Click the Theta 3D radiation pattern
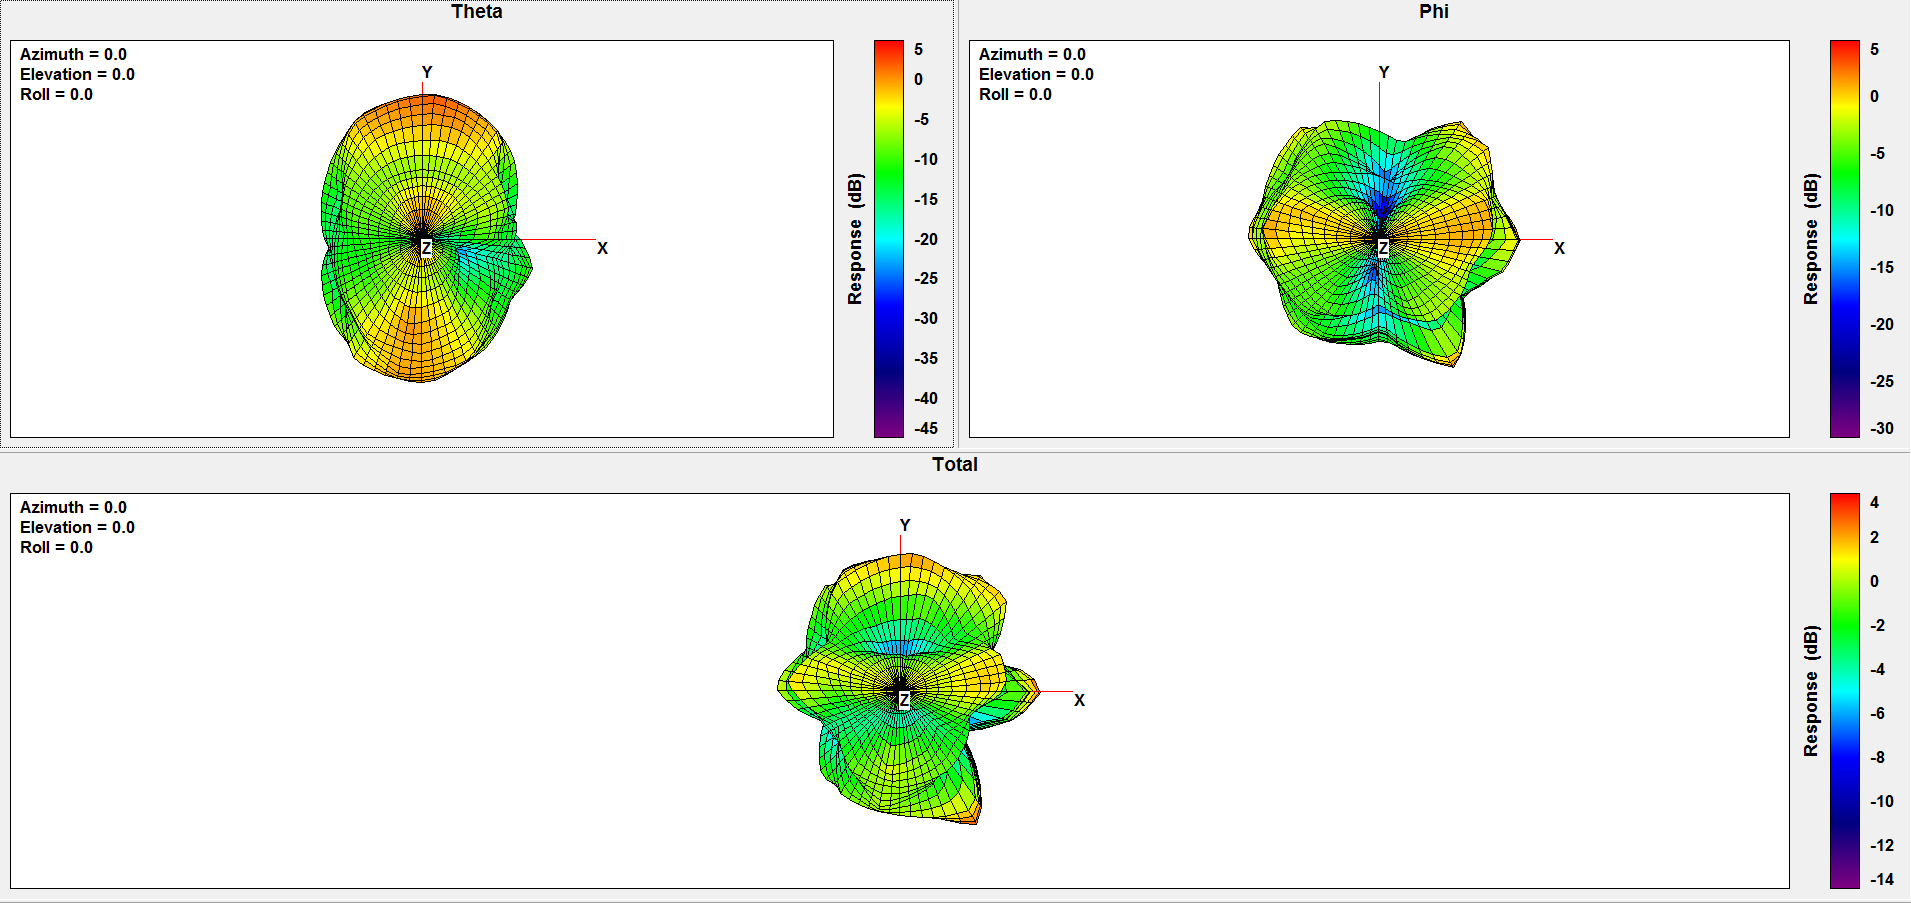Image resolution: width=1911 pixels, height=903 pixels. point(426,238)
